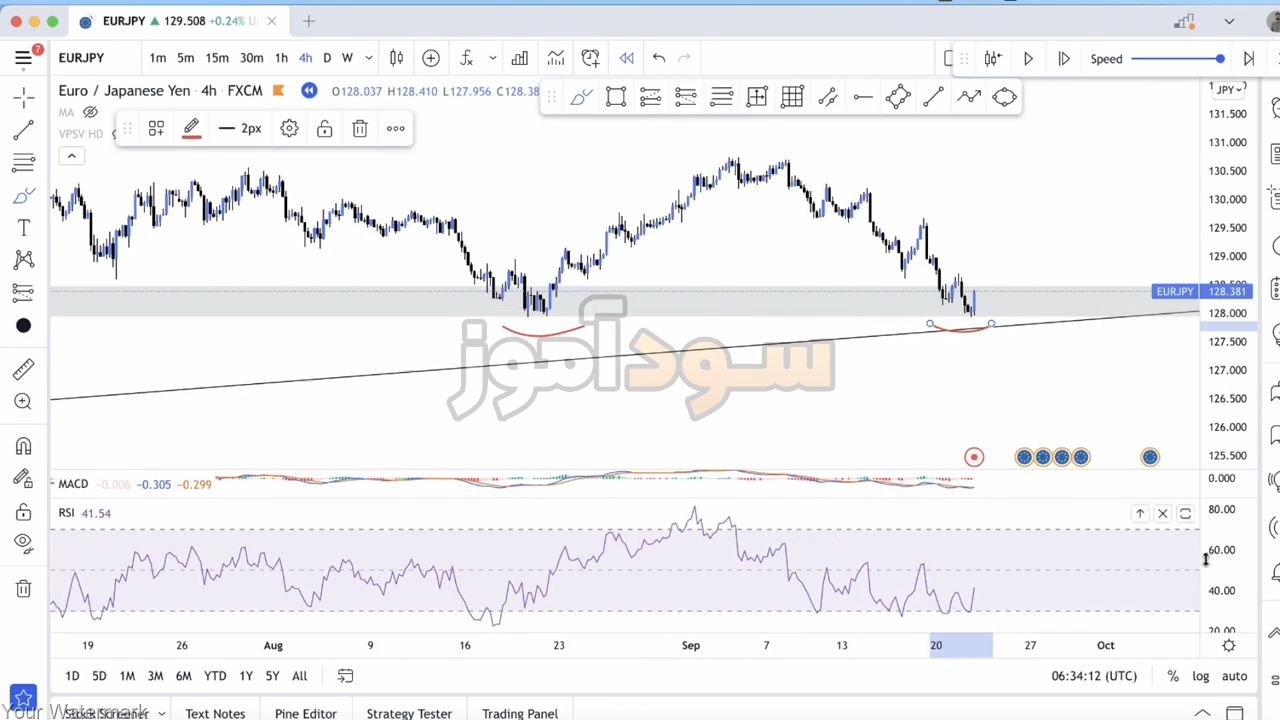The height and width of the screenshot is (720, 1280).
Task: Open the chart patterns tool
Action: (24, 260)
